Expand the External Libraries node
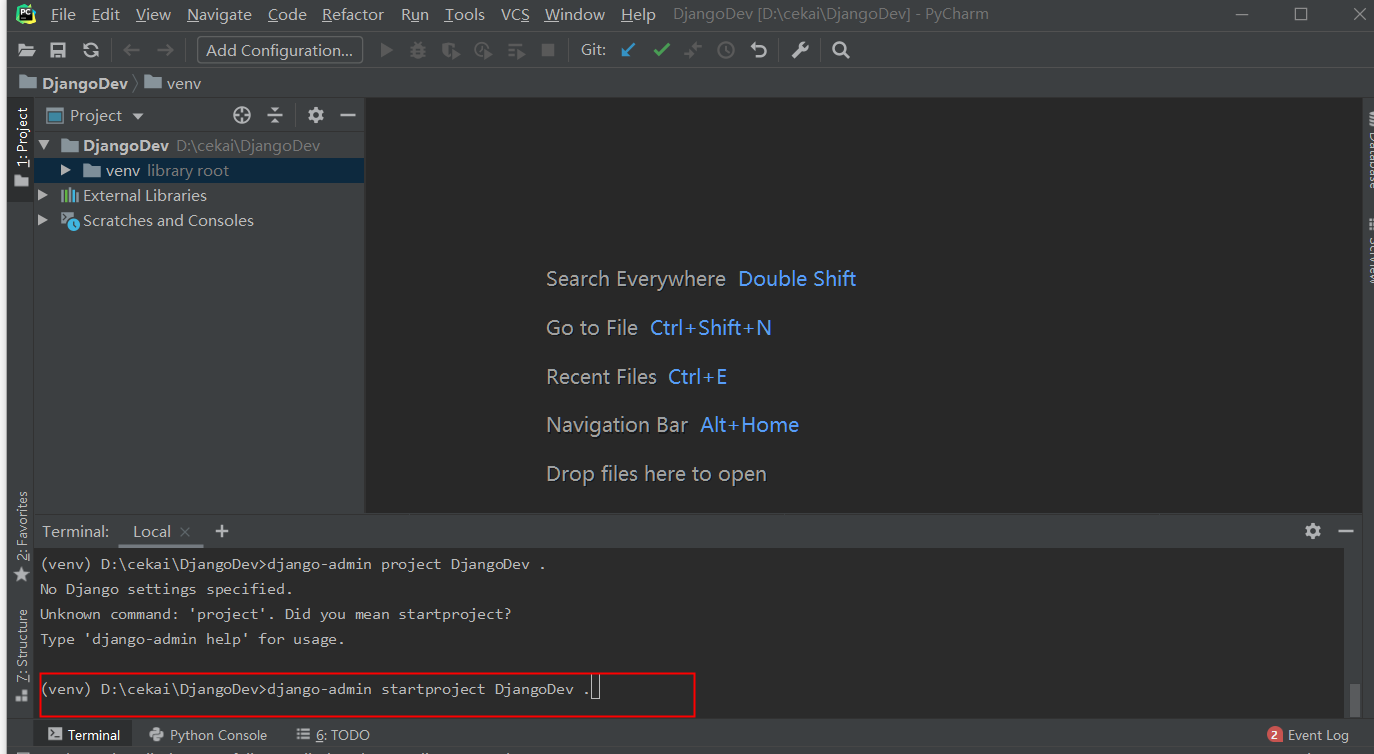 click(43, 196)
